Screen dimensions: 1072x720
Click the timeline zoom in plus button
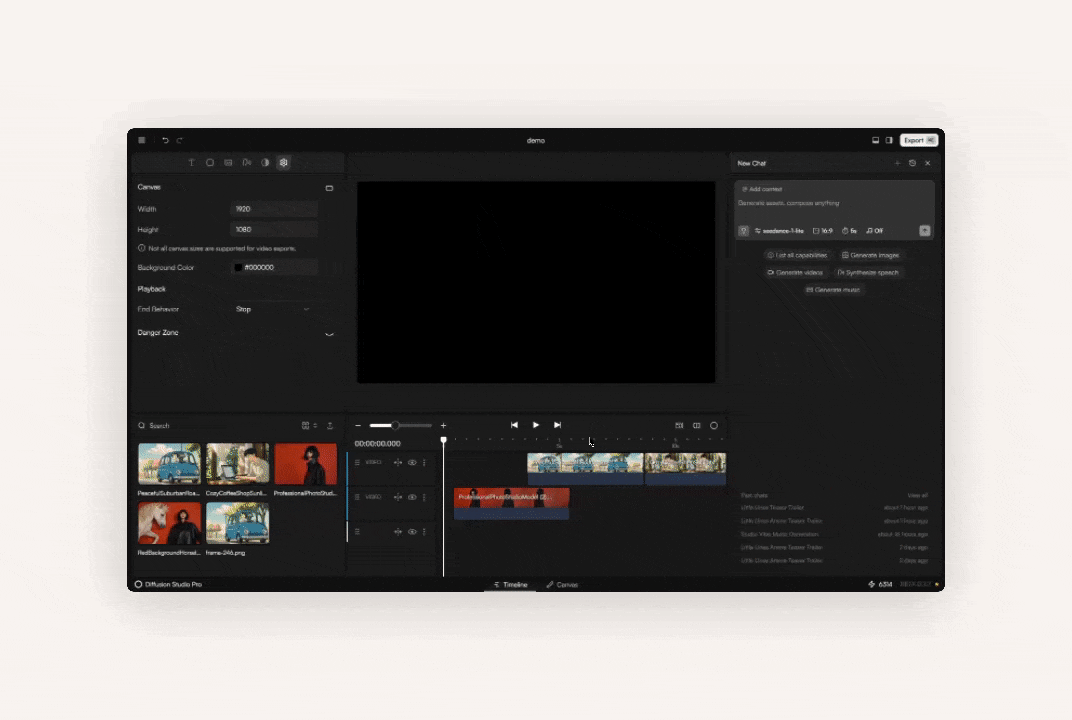point(443,425)
